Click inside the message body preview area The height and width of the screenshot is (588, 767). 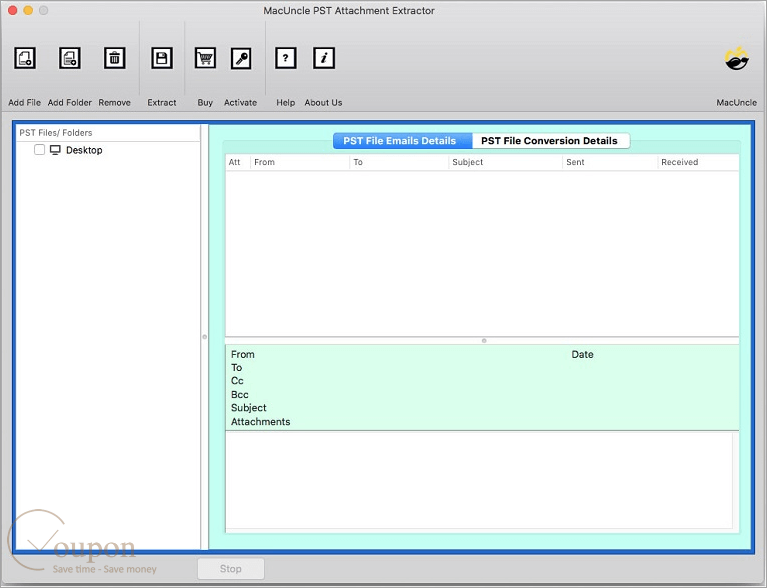479,480
